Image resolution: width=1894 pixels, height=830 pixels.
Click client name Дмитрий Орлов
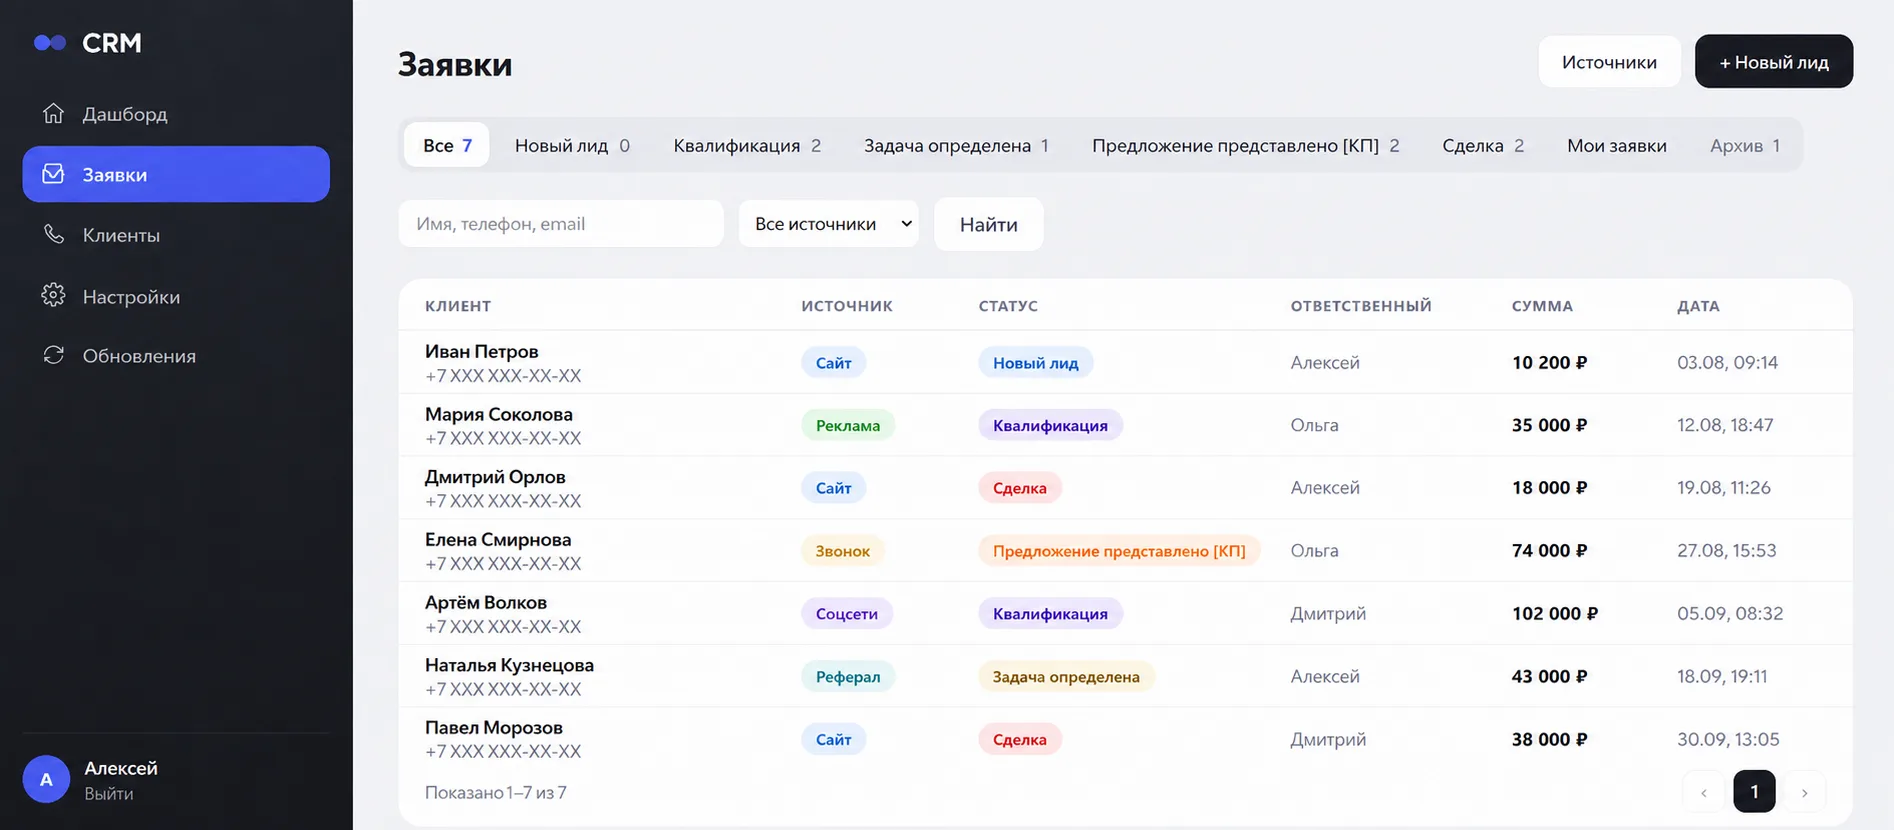(x=495, y=477)
